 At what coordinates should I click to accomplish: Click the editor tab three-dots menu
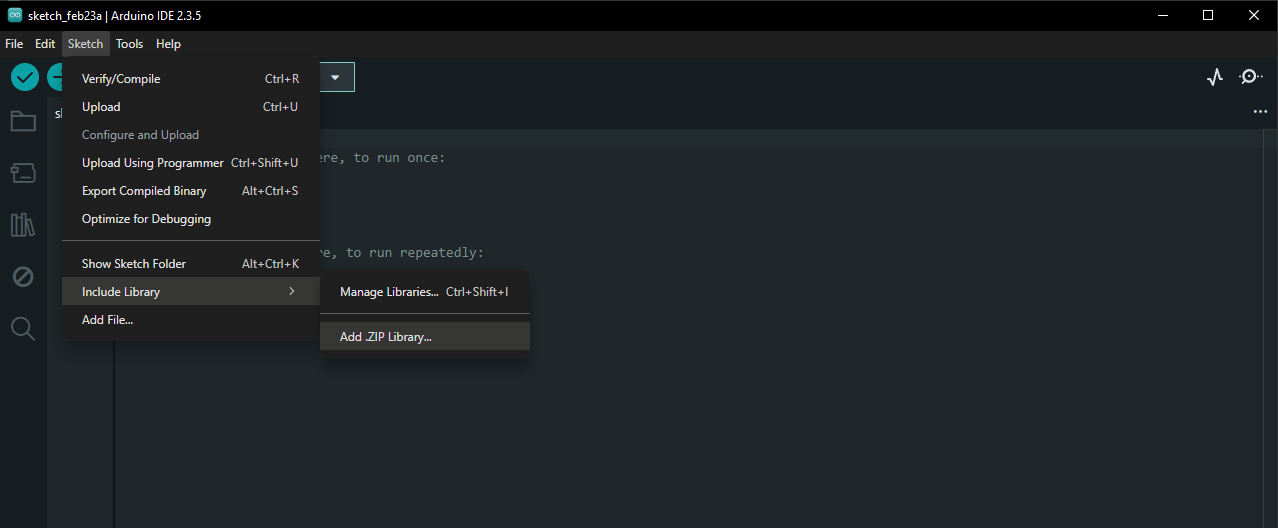click(1260, 112)
